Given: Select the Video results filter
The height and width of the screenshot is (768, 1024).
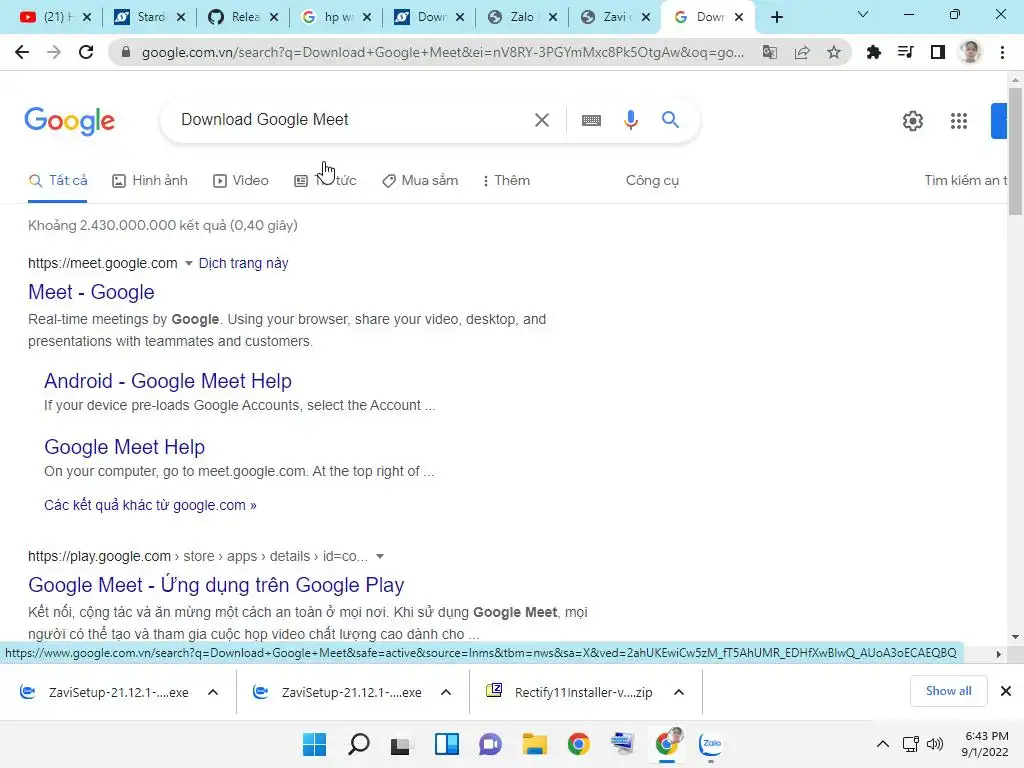Looking at the screenshot, I should click(x=241, y=181).
